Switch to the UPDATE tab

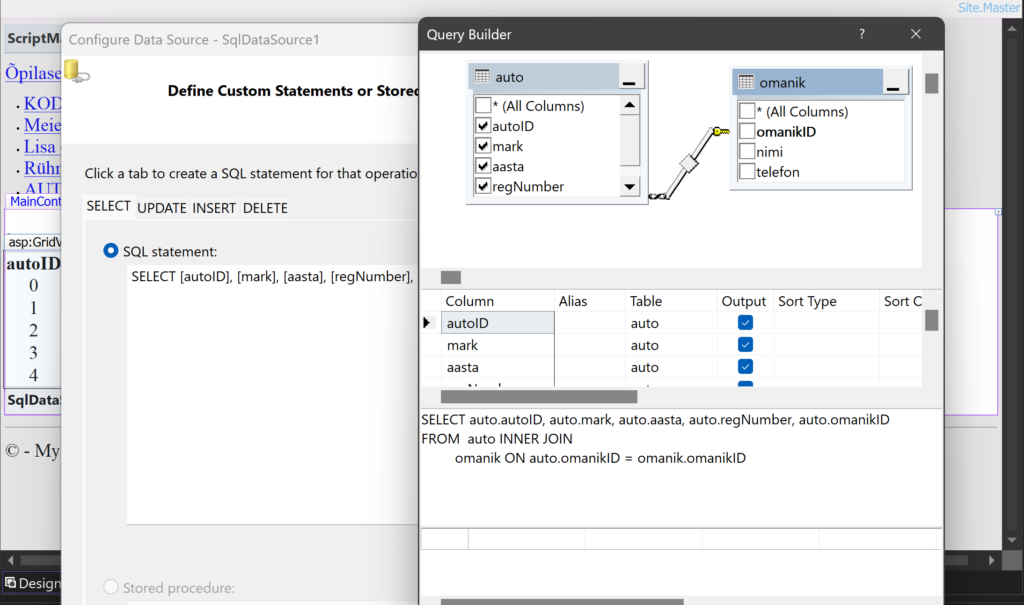click(x=162, y=208)
